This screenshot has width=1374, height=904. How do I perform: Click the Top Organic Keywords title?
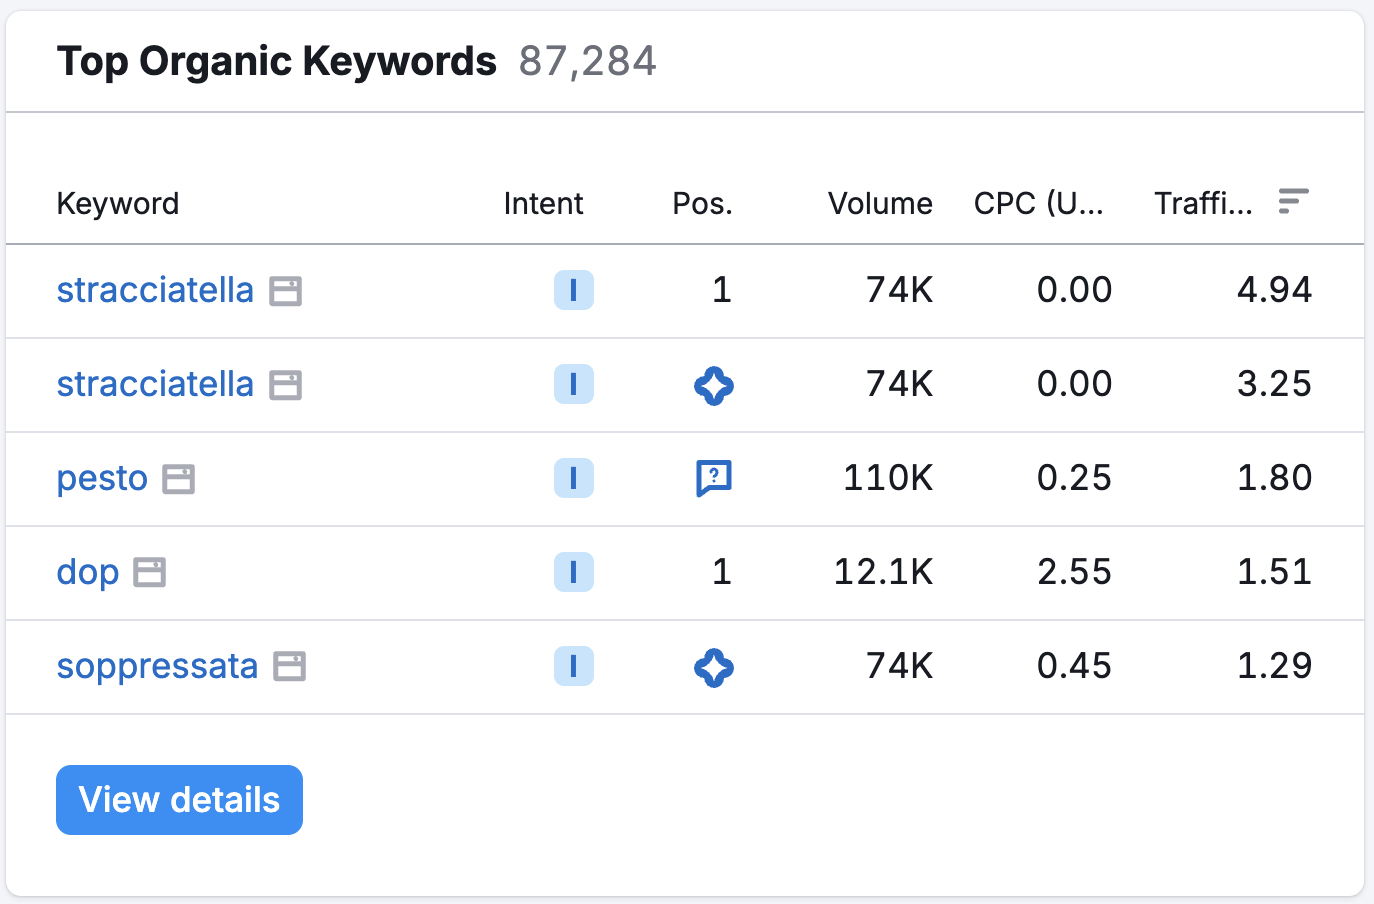tap(277, 62)
